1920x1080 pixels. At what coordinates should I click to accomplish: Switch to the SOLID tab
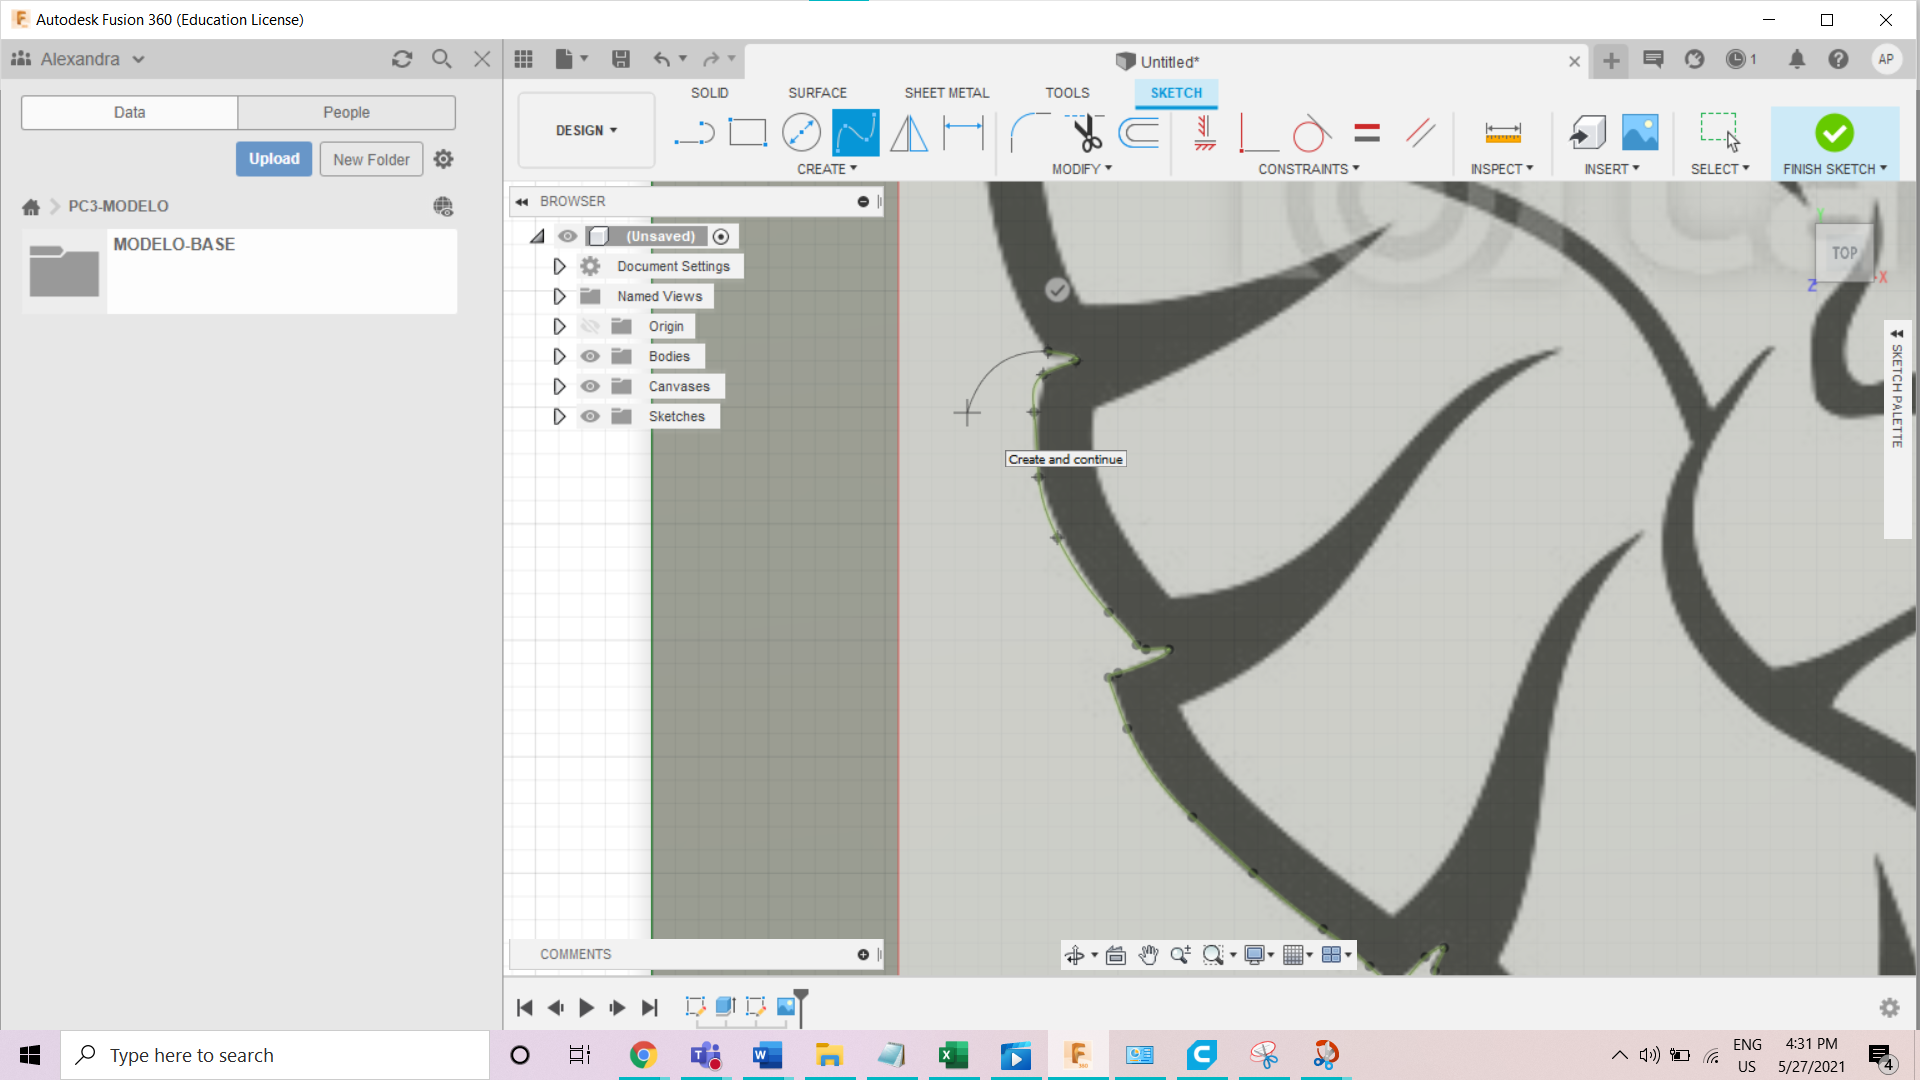pos(709,93)
